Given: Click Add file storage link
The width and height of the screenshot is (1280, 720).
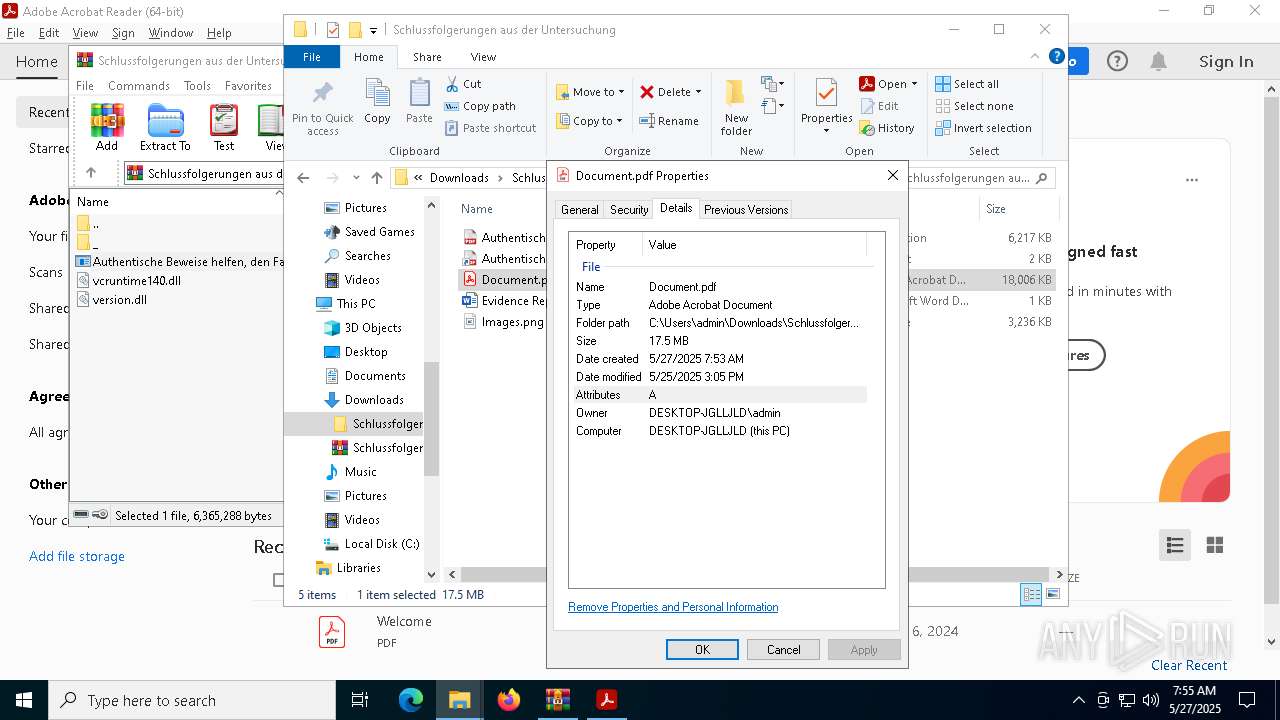Looking at the screenshot, I should point(77,556).
